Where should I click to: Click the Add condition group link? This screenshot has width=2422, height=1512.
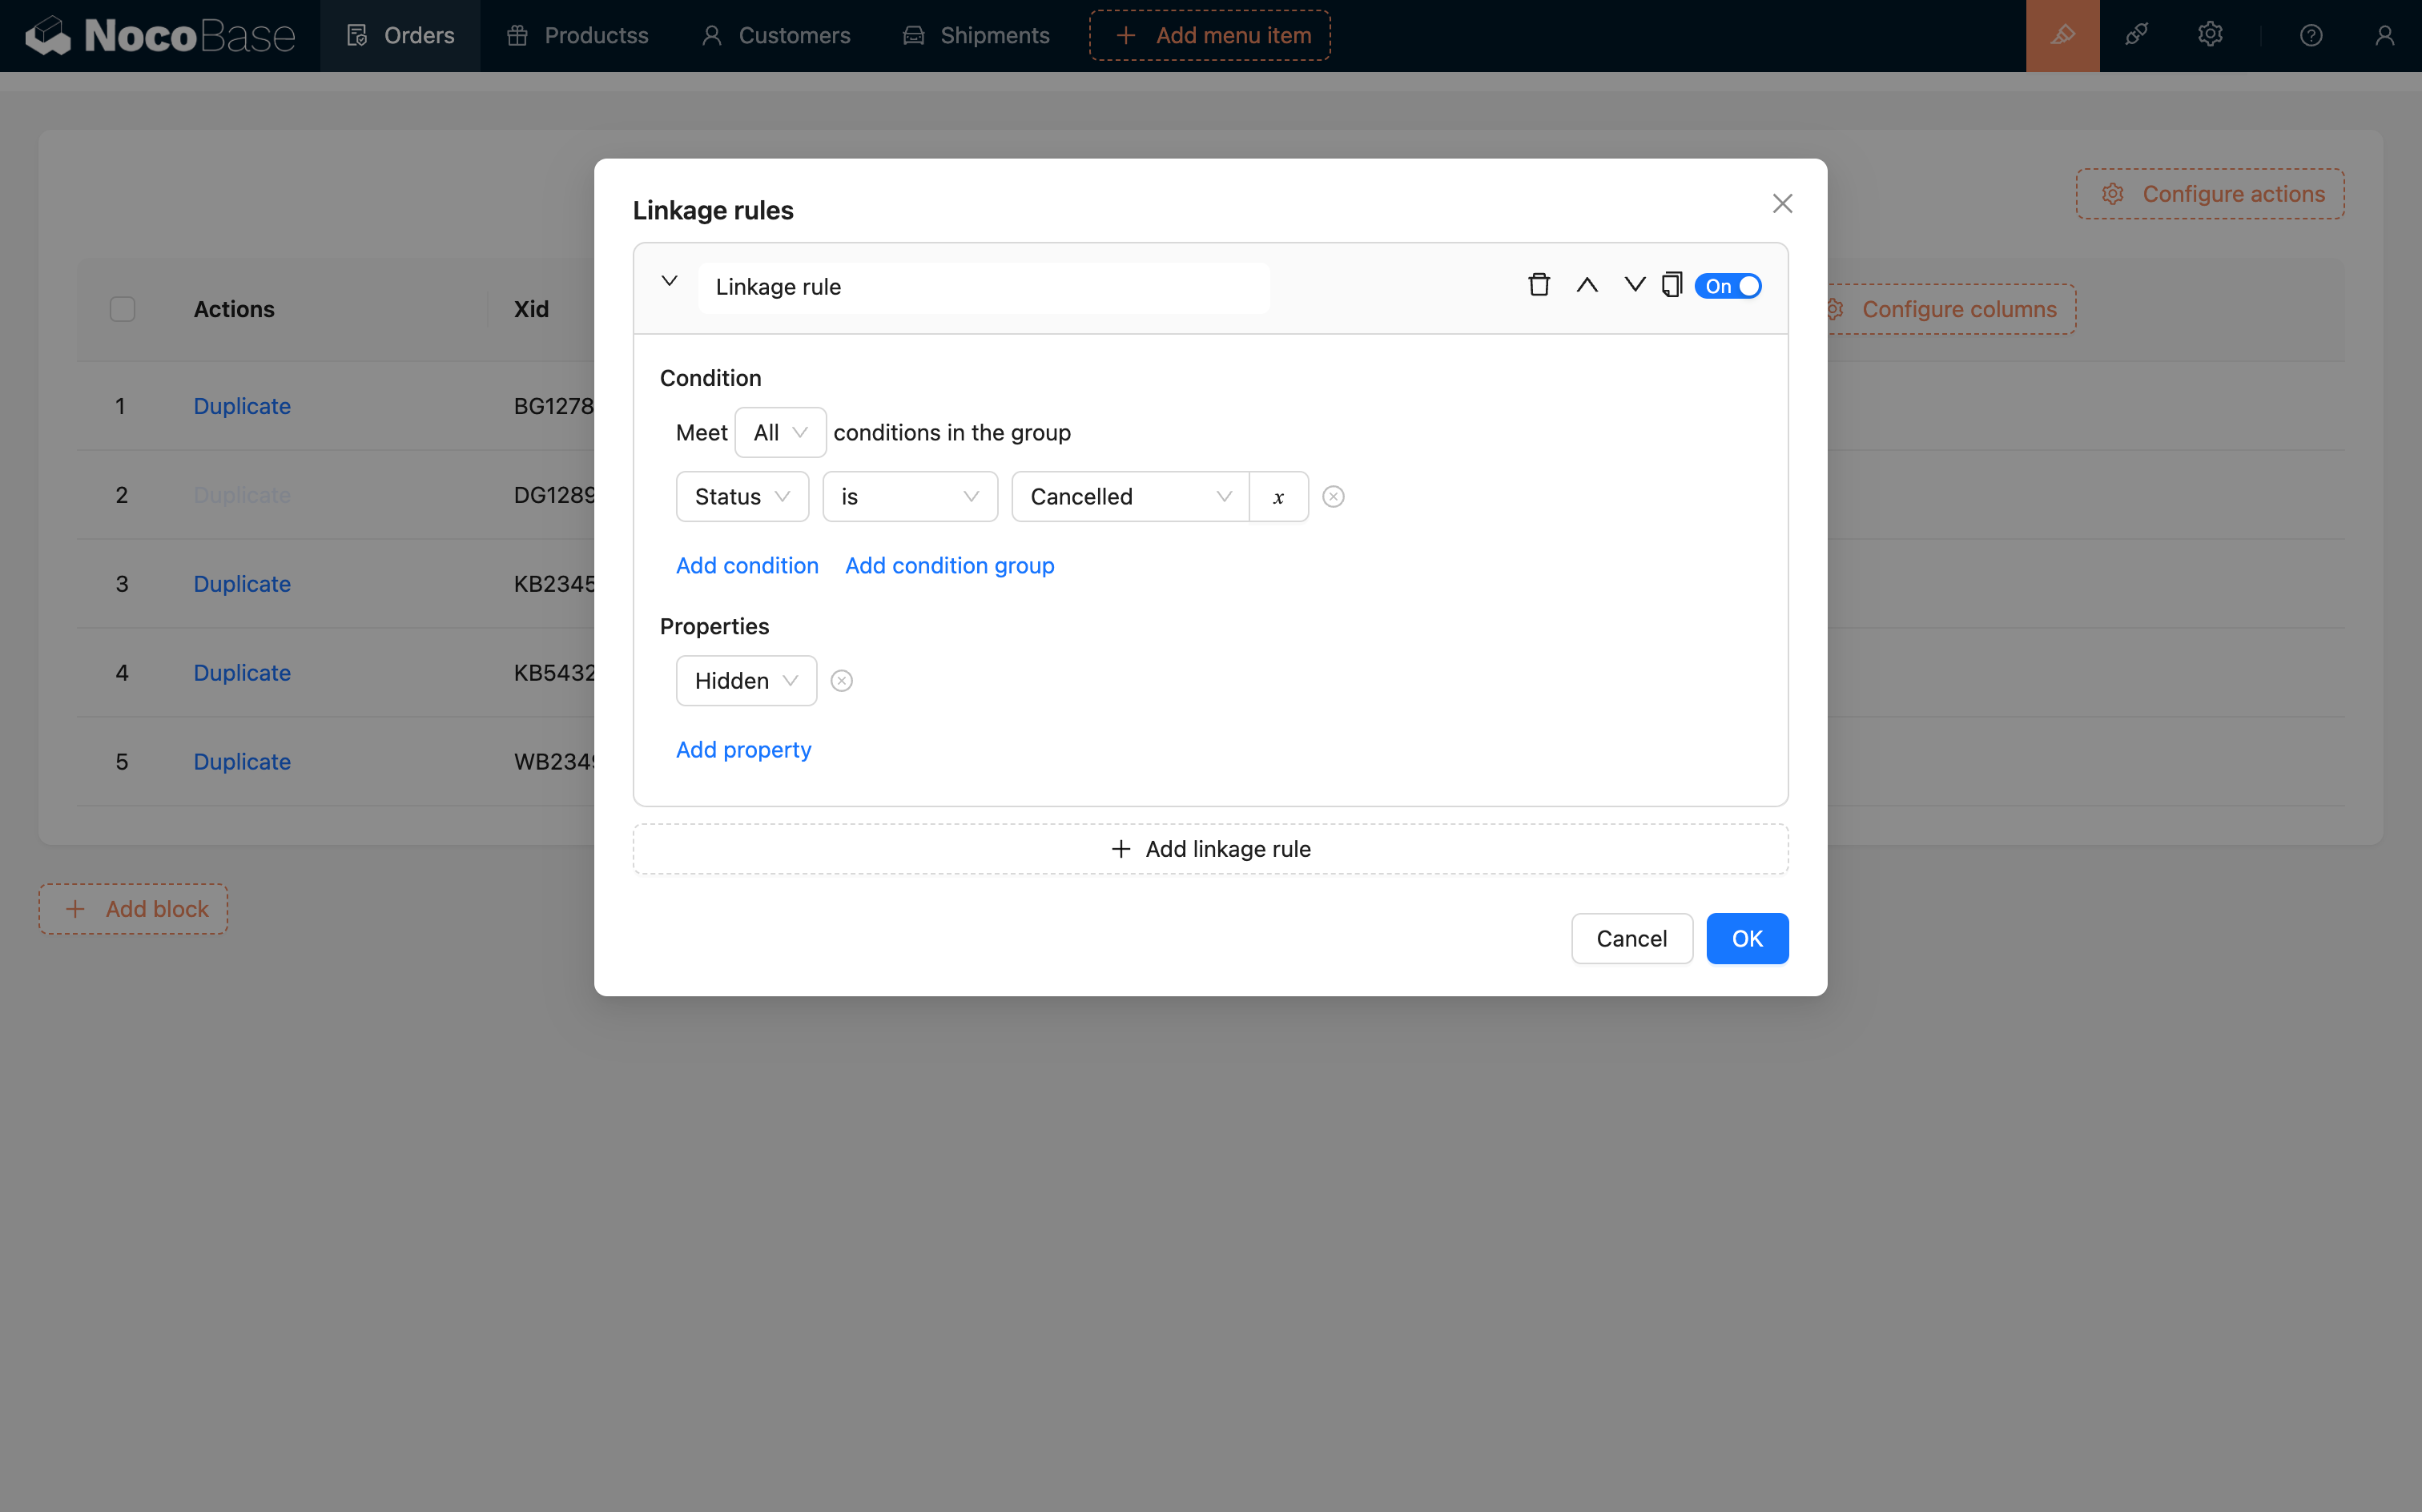[x=949, y=566]
